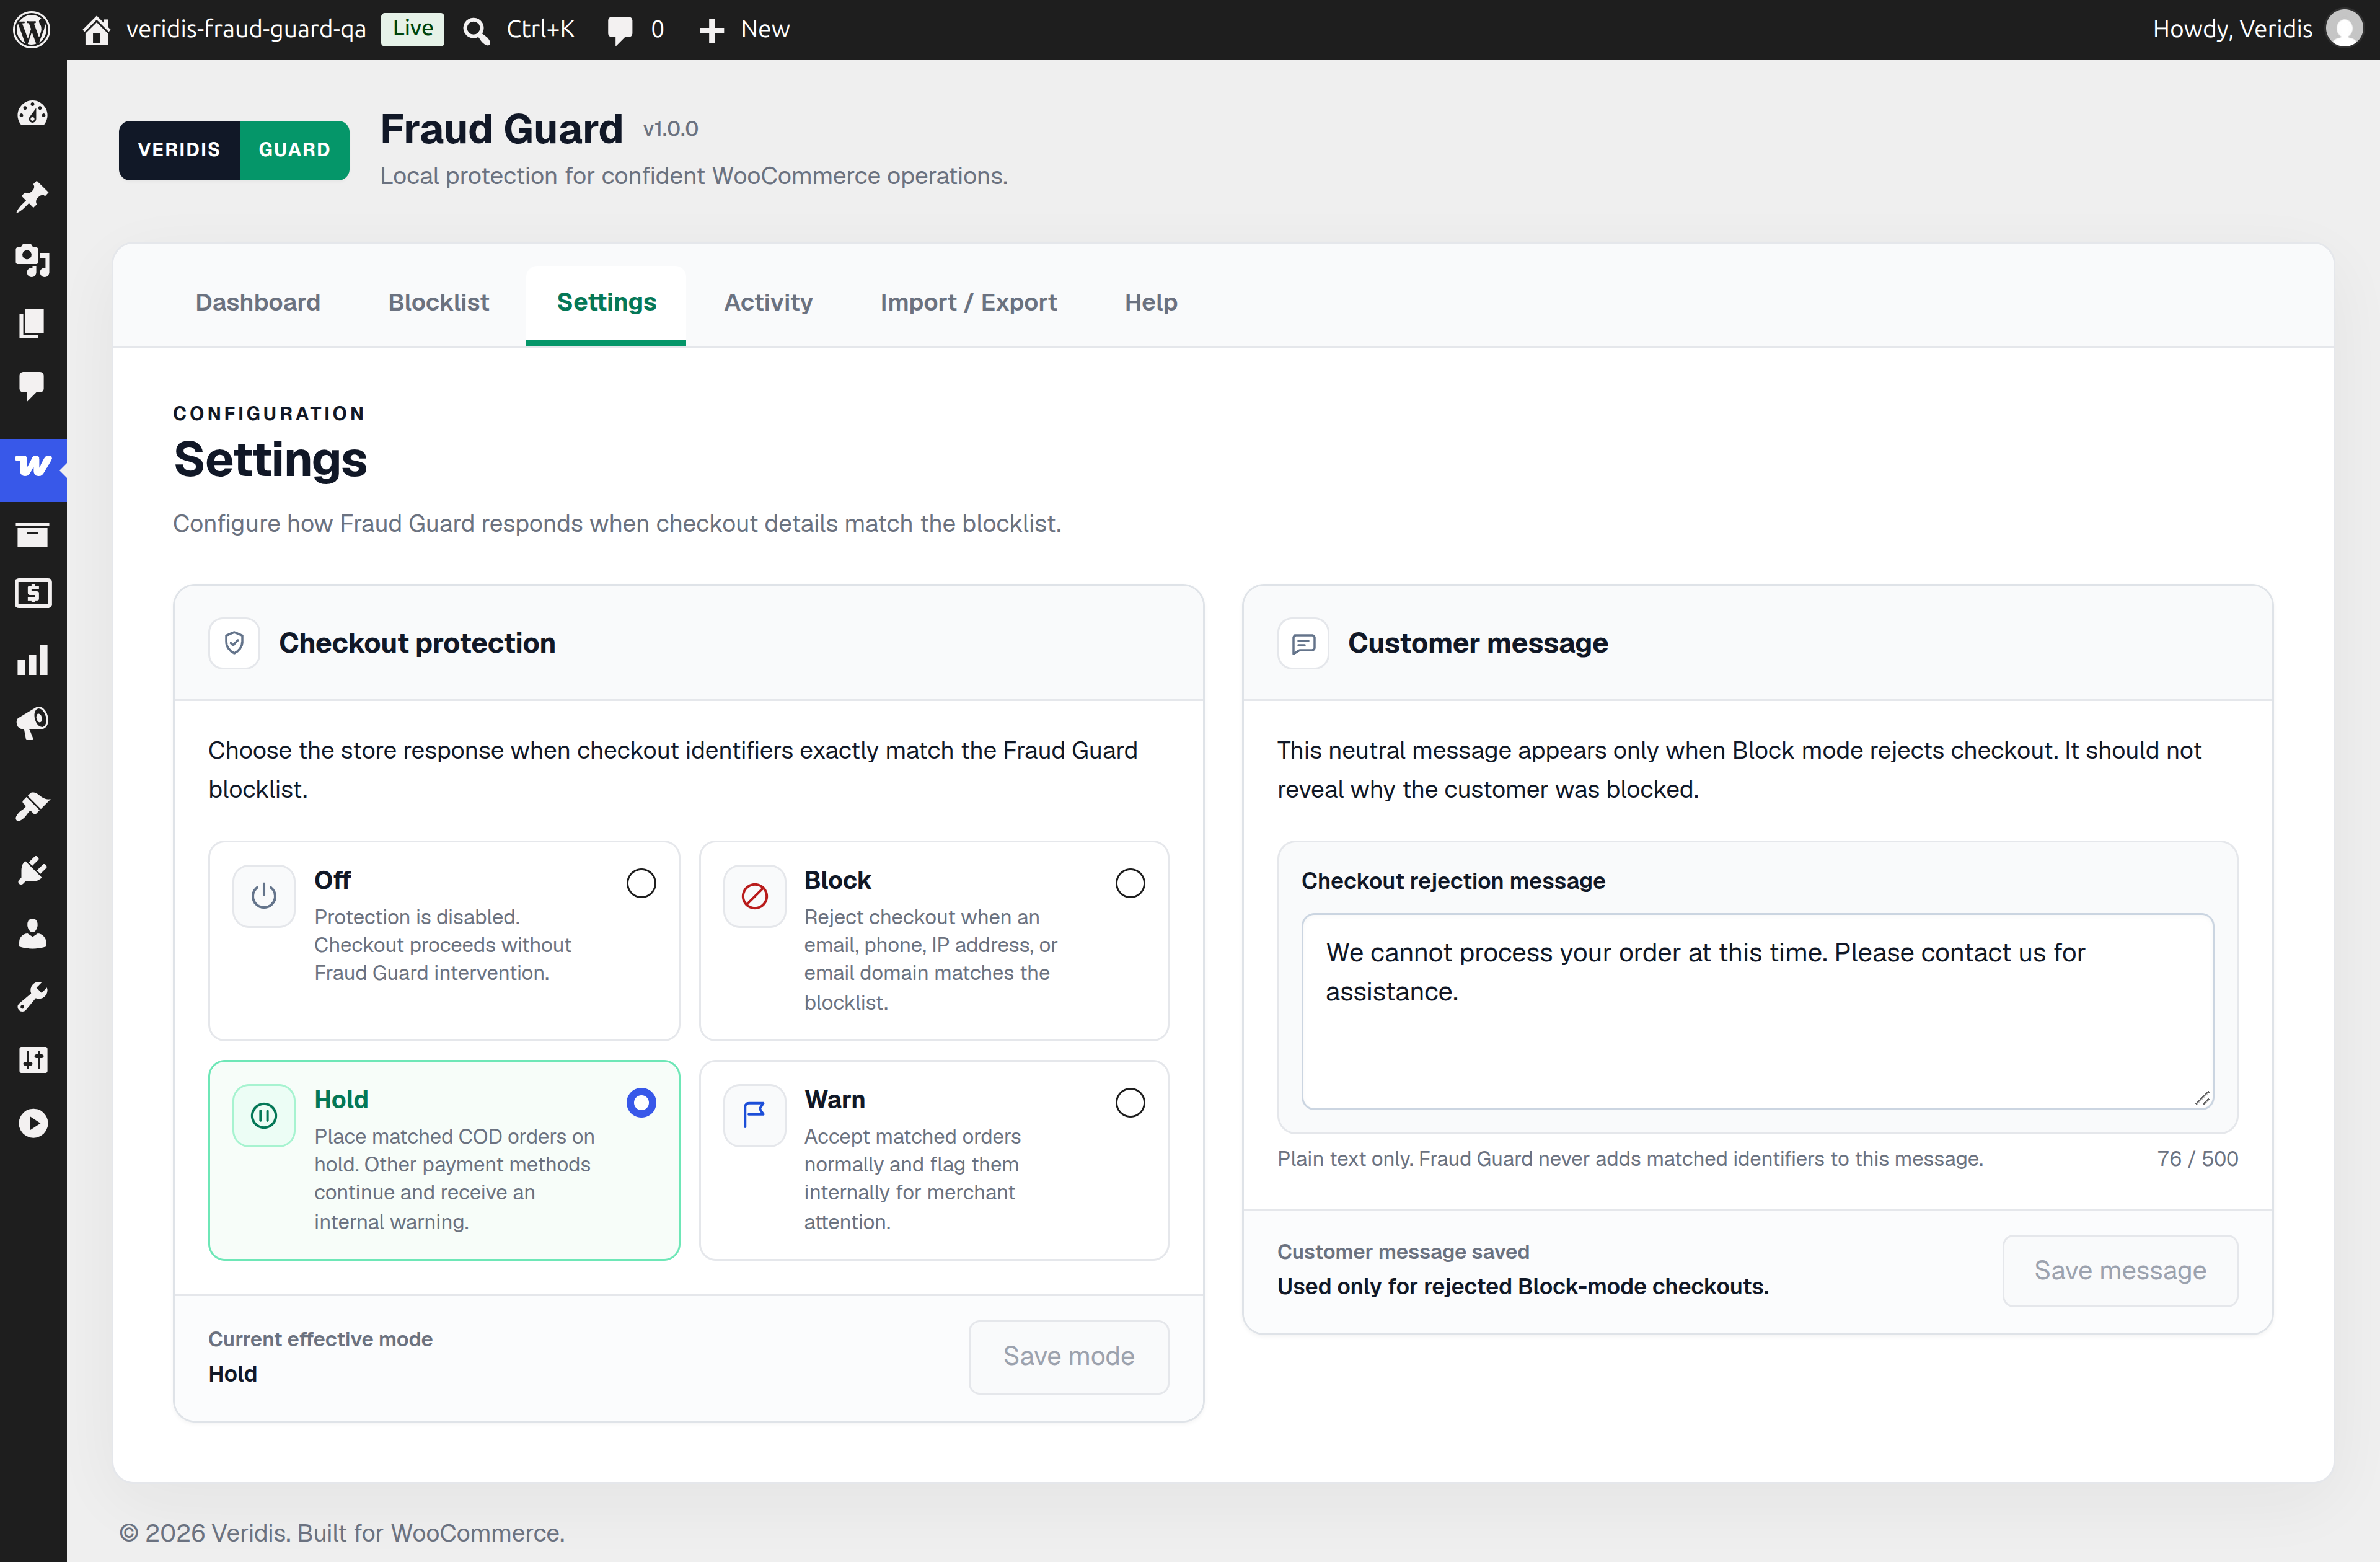
Task: Open Users person sidebar icon
Action: 32,934
